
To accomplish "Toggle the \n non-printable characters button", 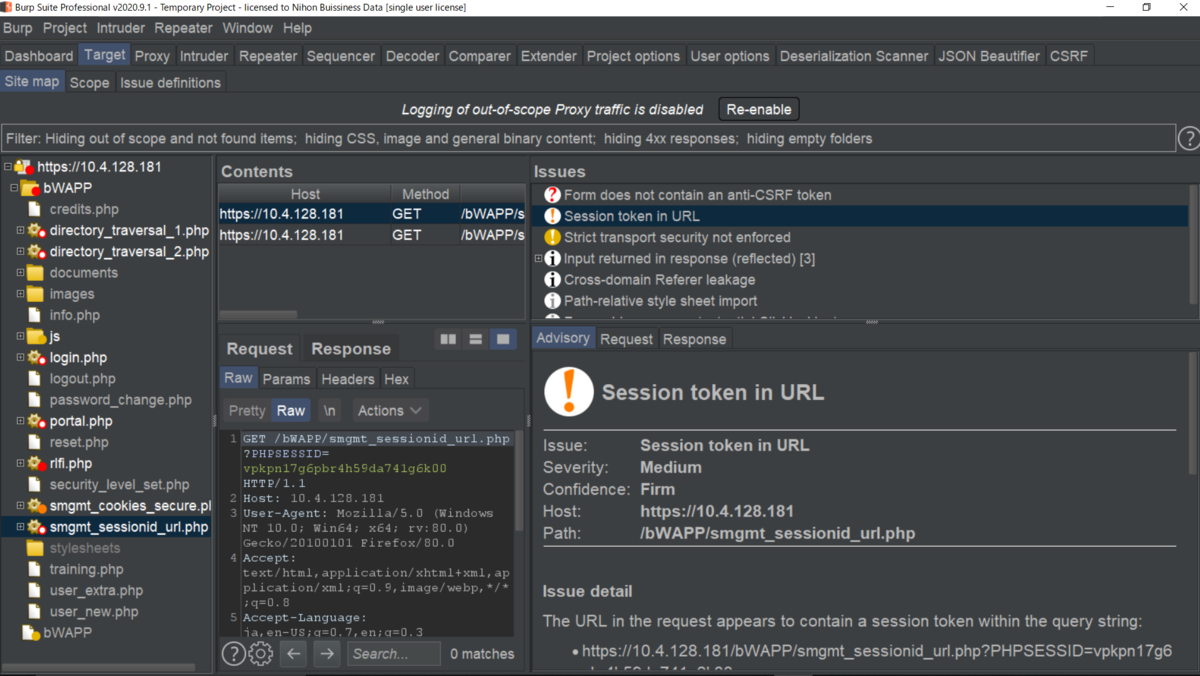I will click(x=329, y=411).
